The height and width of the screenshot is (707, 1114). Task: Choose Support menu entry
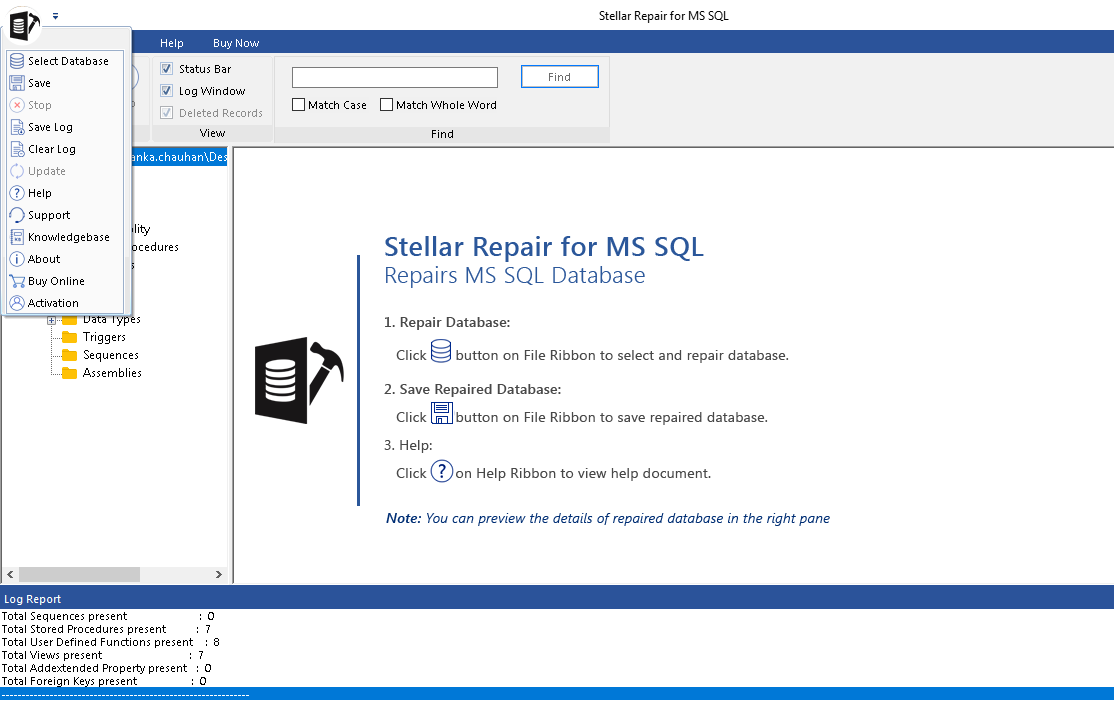tap(65, 215)
